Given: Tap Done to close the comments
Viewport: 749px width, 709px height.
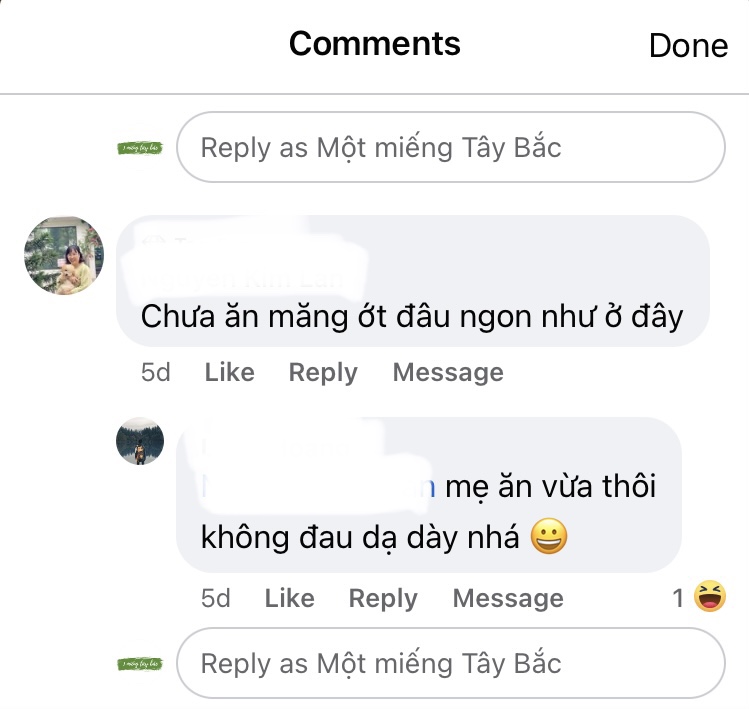Looking at the screenshot, I should (688, 45).
